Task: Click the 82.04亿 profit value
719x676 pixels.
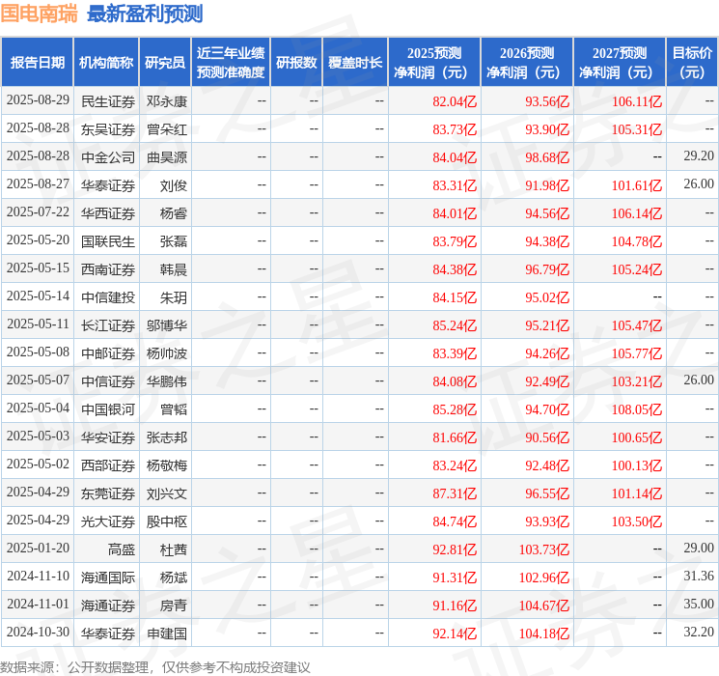Action: 454,101
